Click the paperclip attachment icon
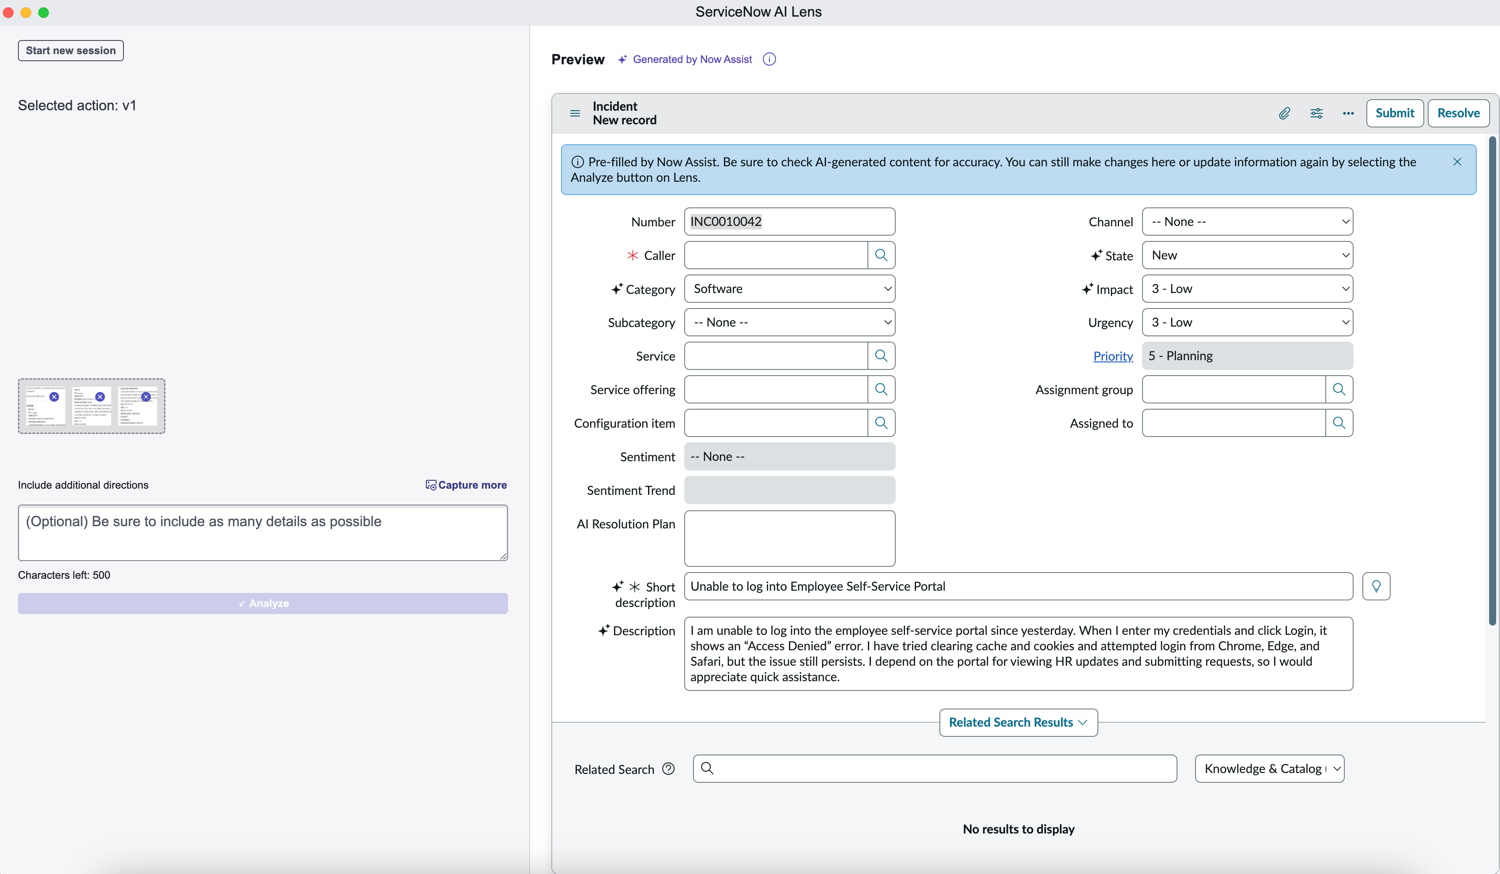 [1284, 113]
